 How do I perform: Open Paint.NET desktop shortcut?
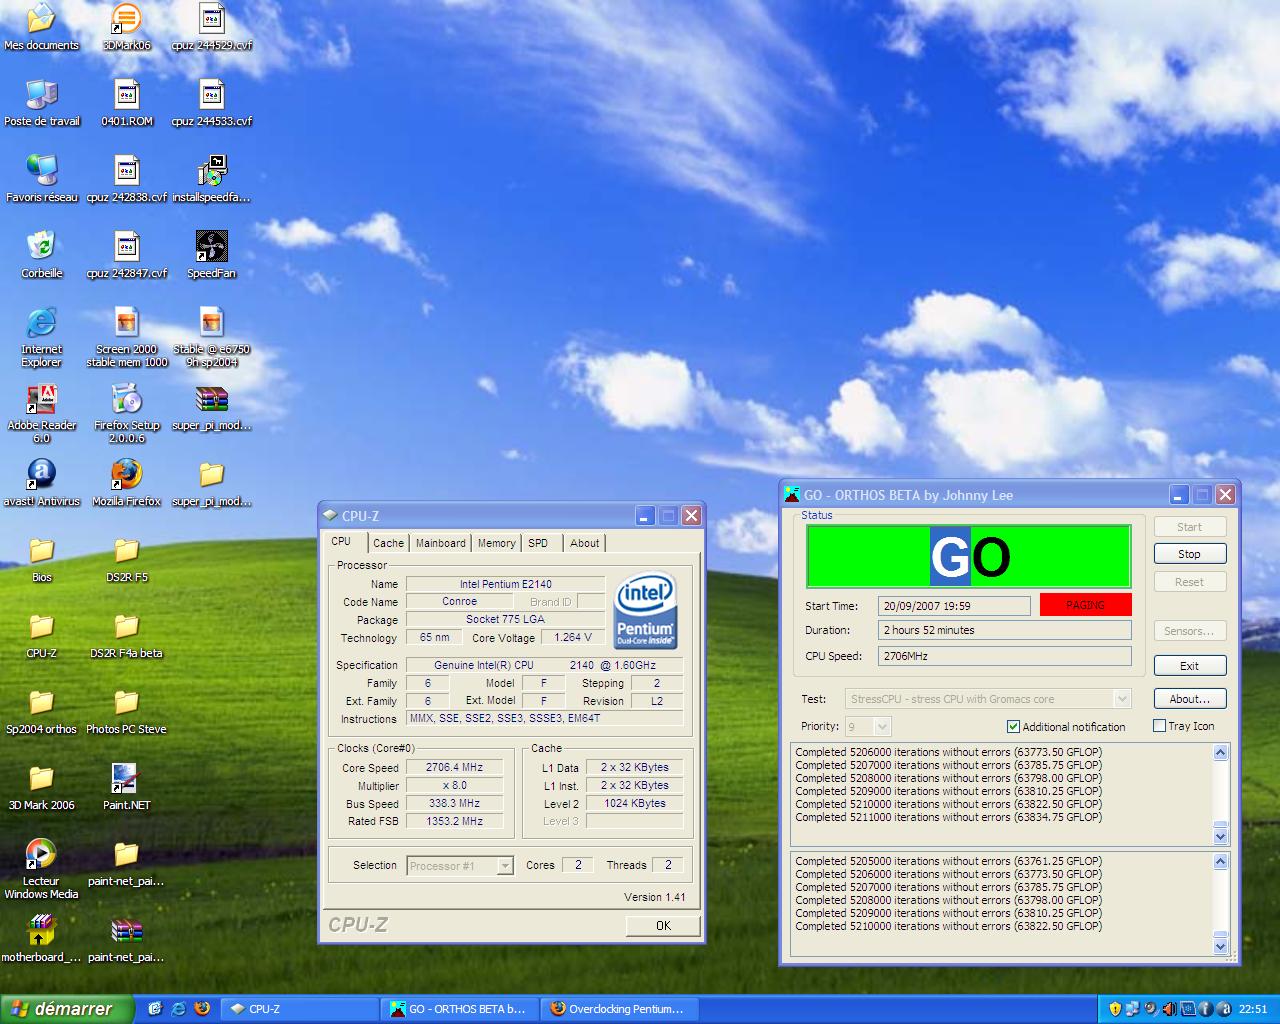[x=126, y=780]
